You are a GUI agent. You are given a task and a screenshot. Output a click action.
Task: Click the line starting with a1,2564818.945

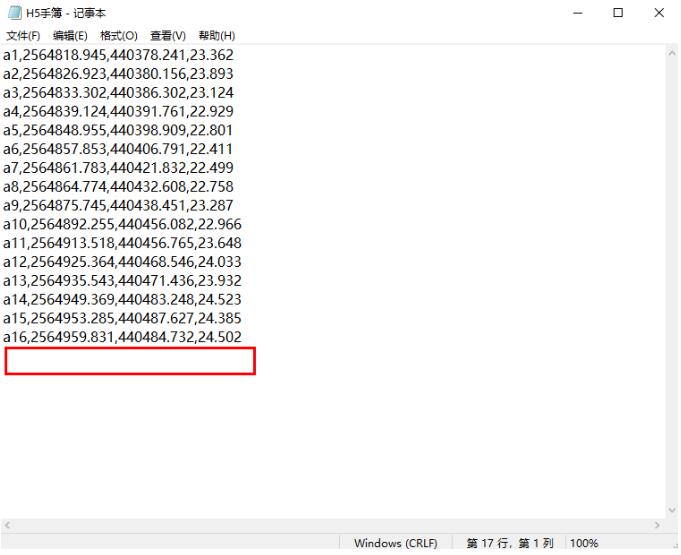118,55
